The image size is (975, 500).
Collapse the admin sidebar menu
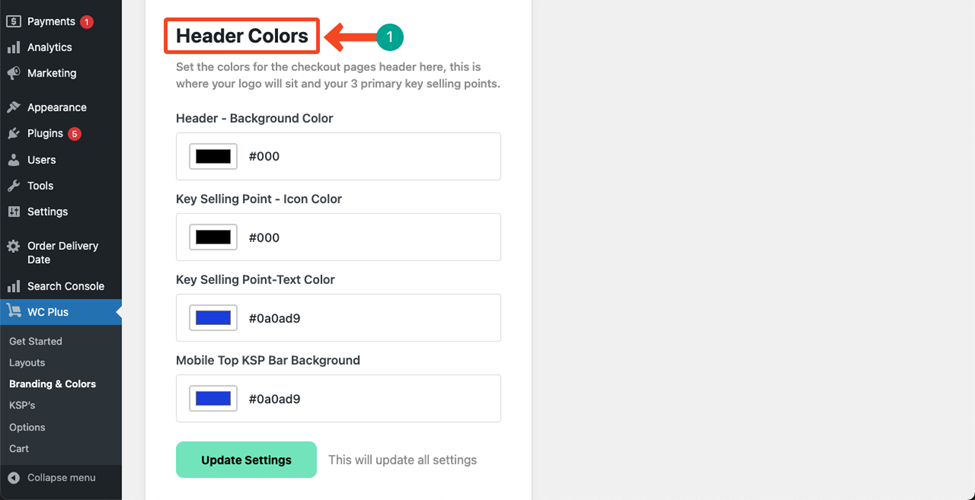52,478
